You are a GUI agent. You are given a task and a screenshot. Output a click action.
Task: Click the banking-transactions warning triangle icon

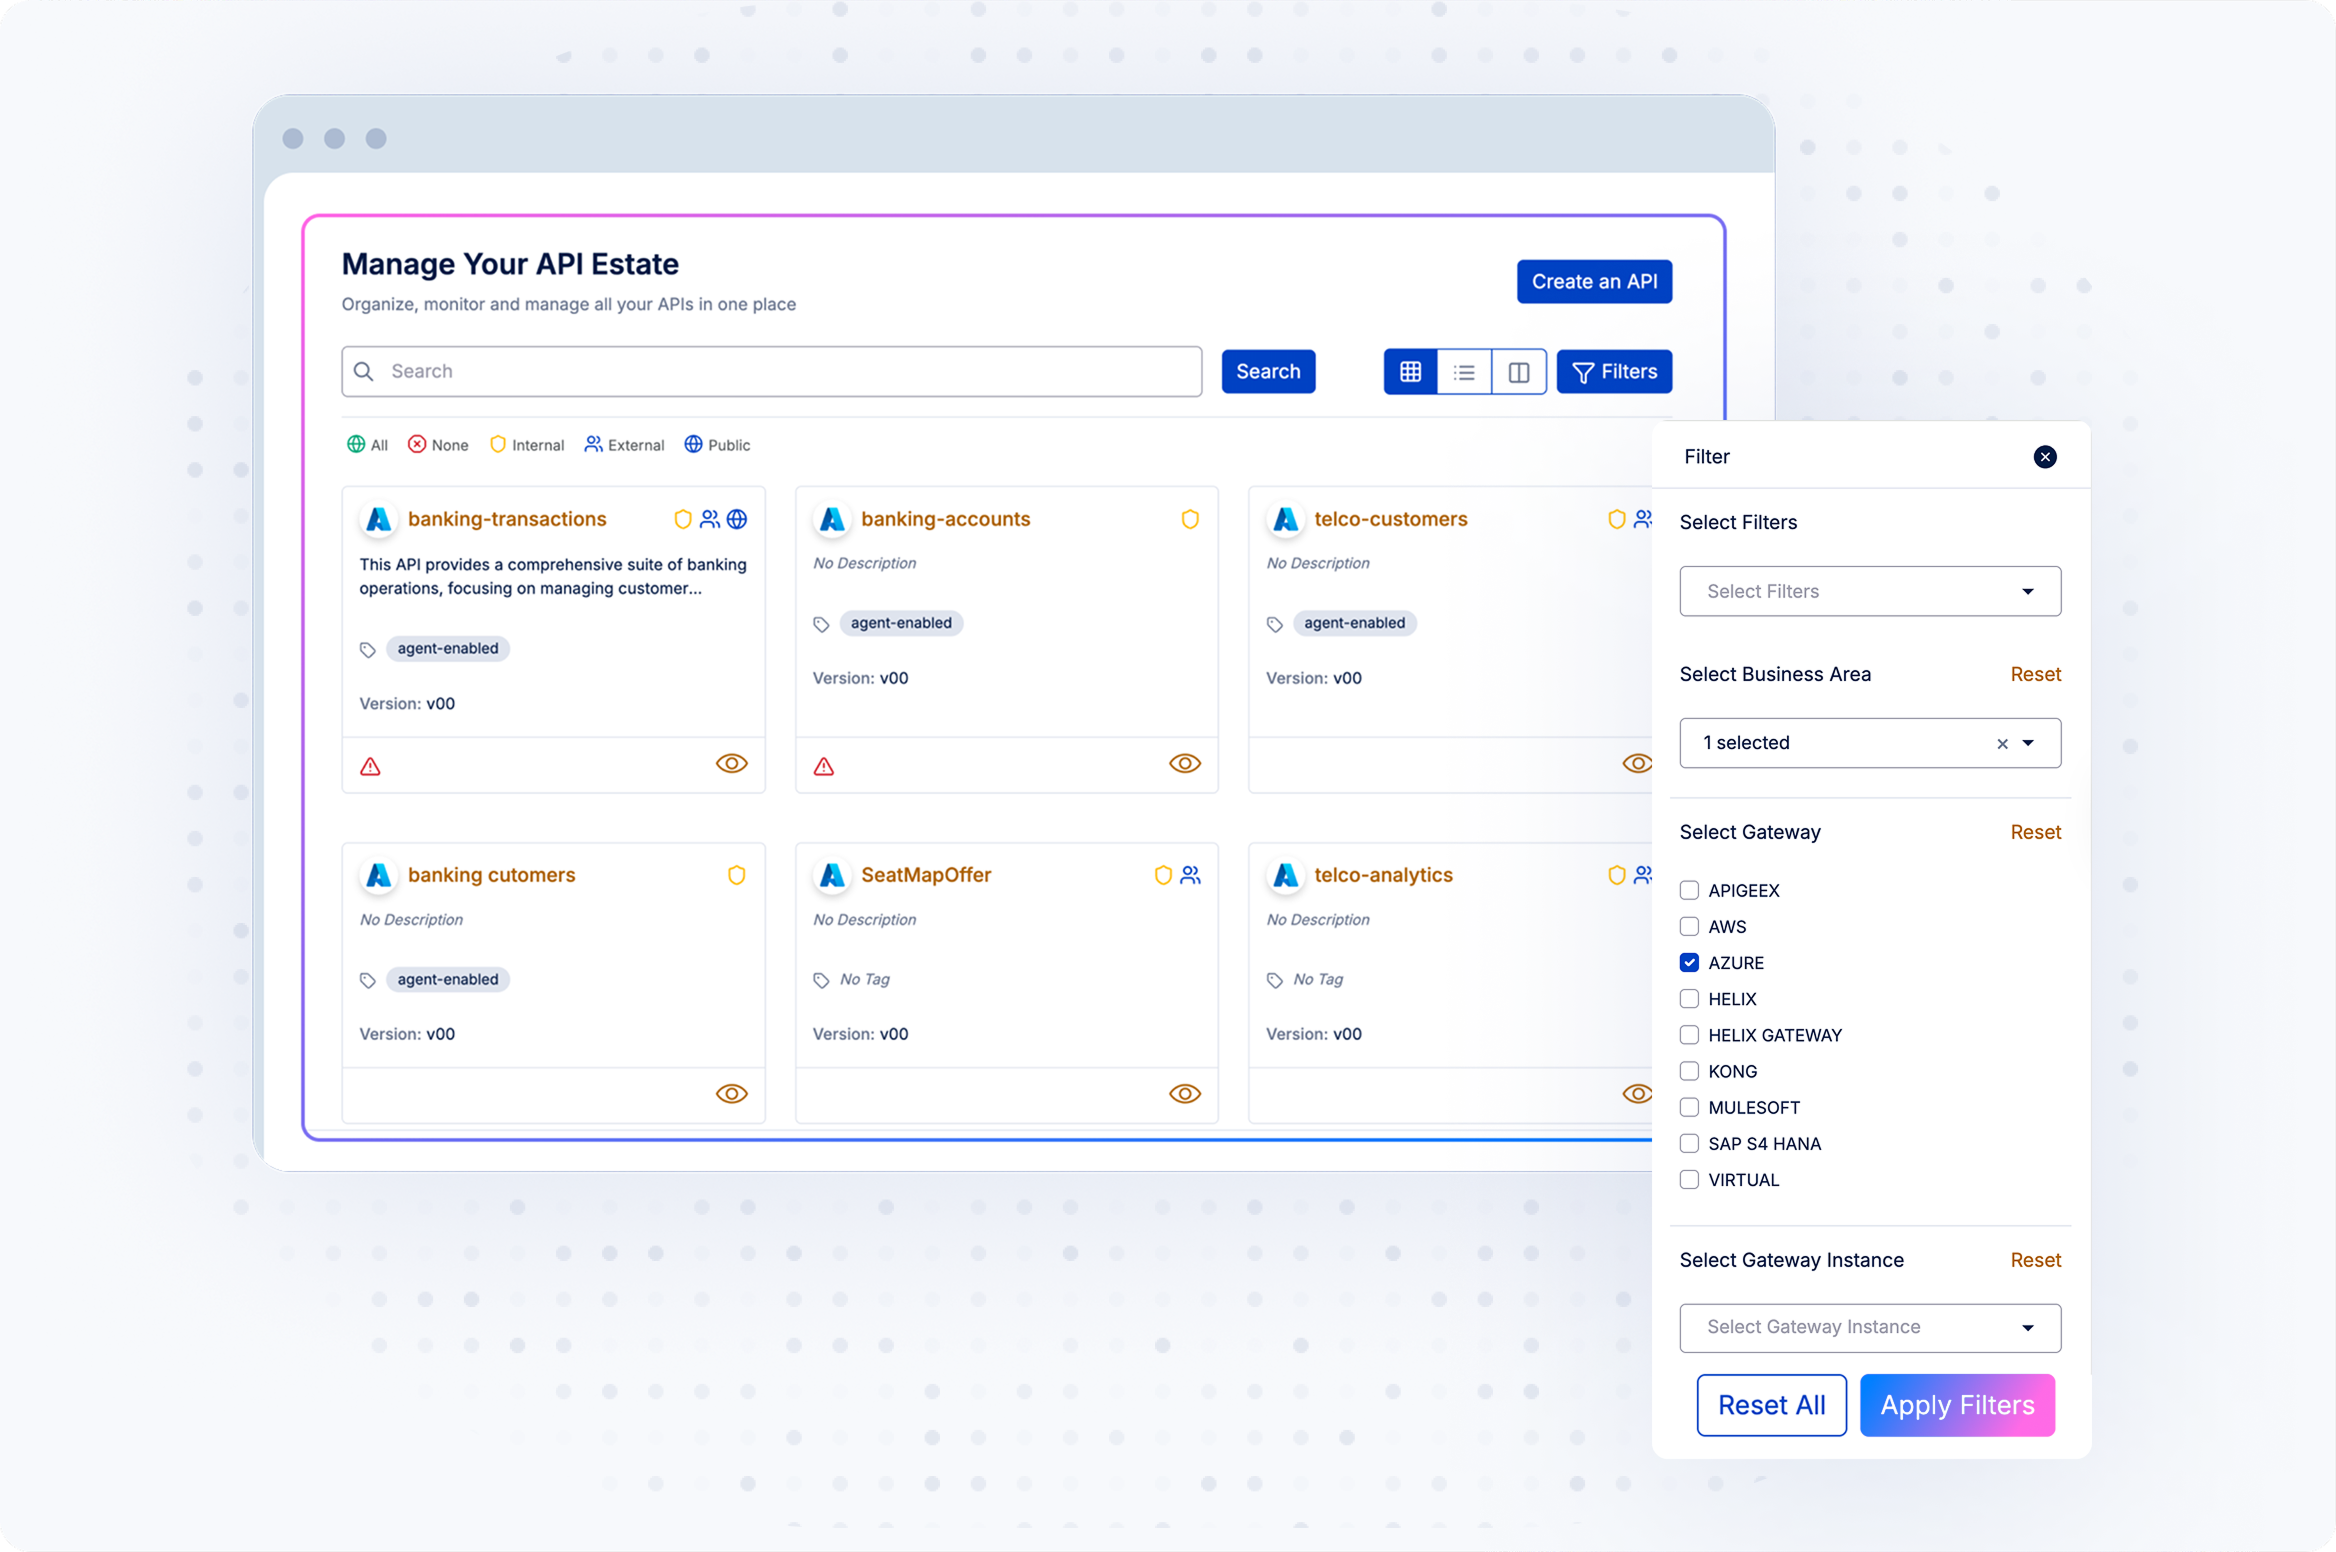click(x=370, y=767)
